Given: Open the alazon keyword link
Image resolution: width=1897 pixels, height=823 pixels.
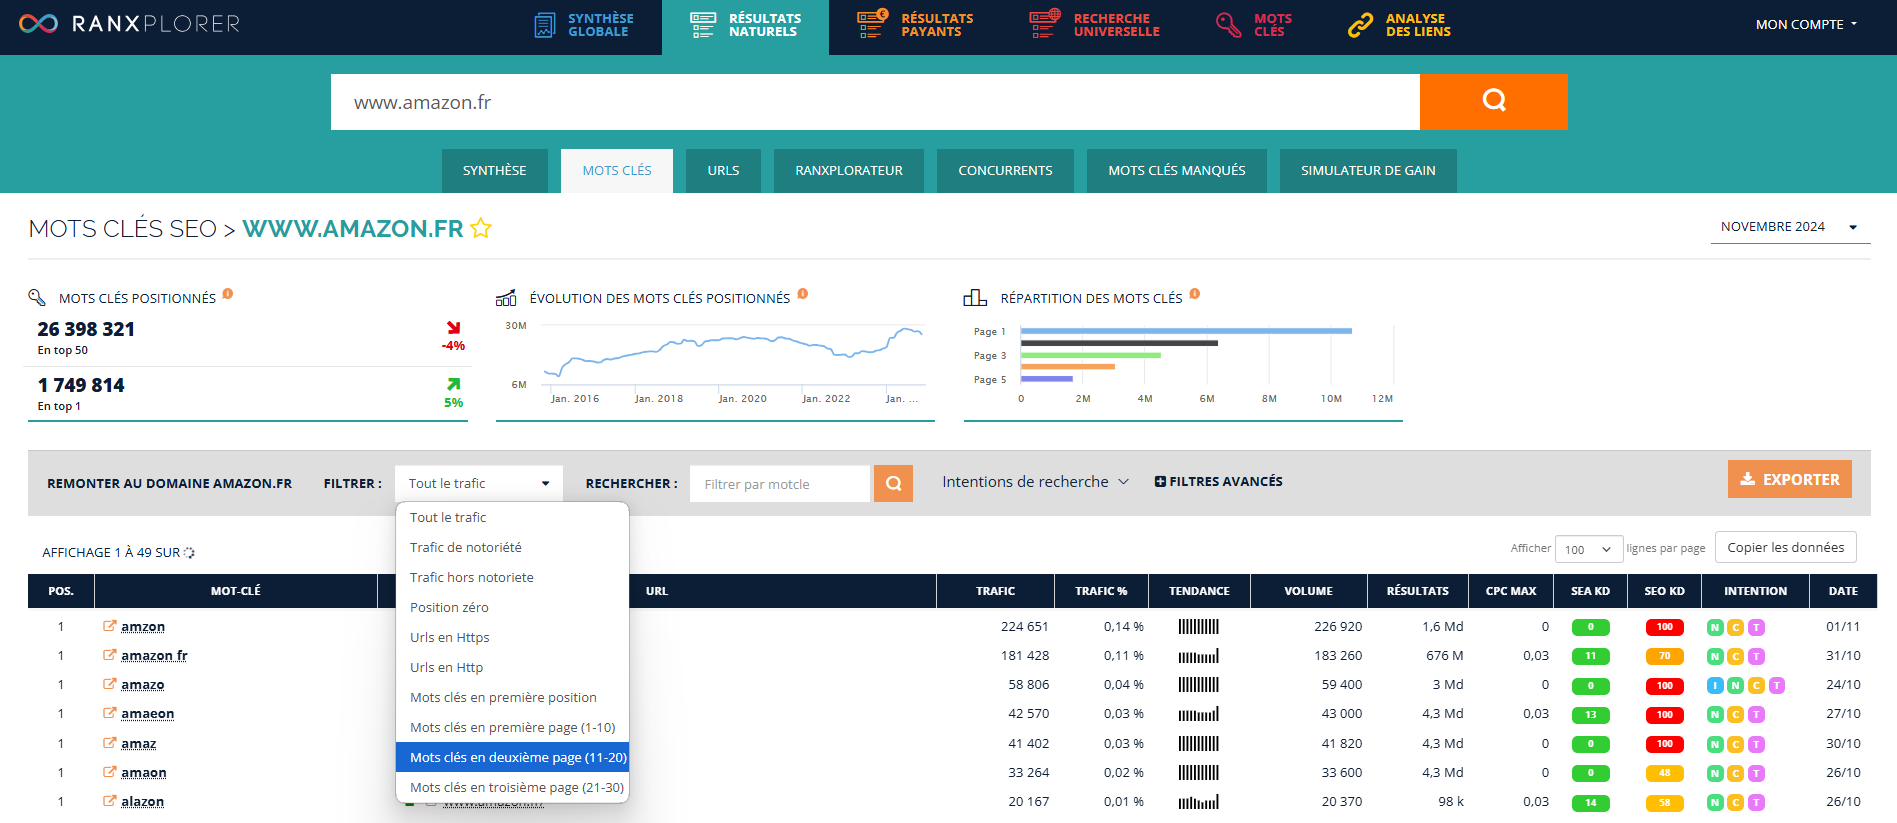Looking at the screenshot, I should [143, 802].
